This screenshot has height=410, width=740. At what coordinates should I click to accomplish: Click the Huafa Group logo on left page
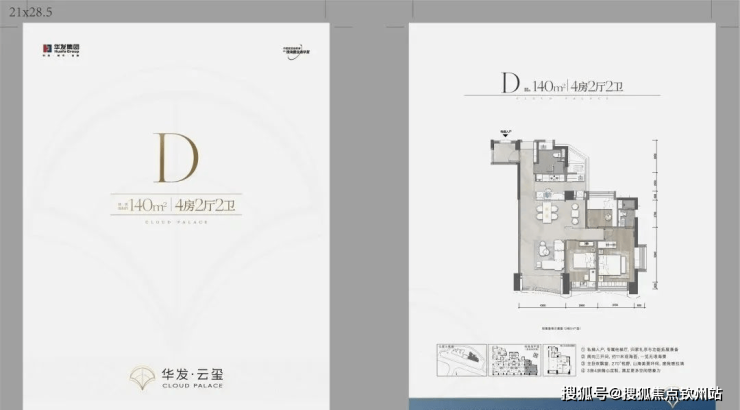click(x=61, y=50)
